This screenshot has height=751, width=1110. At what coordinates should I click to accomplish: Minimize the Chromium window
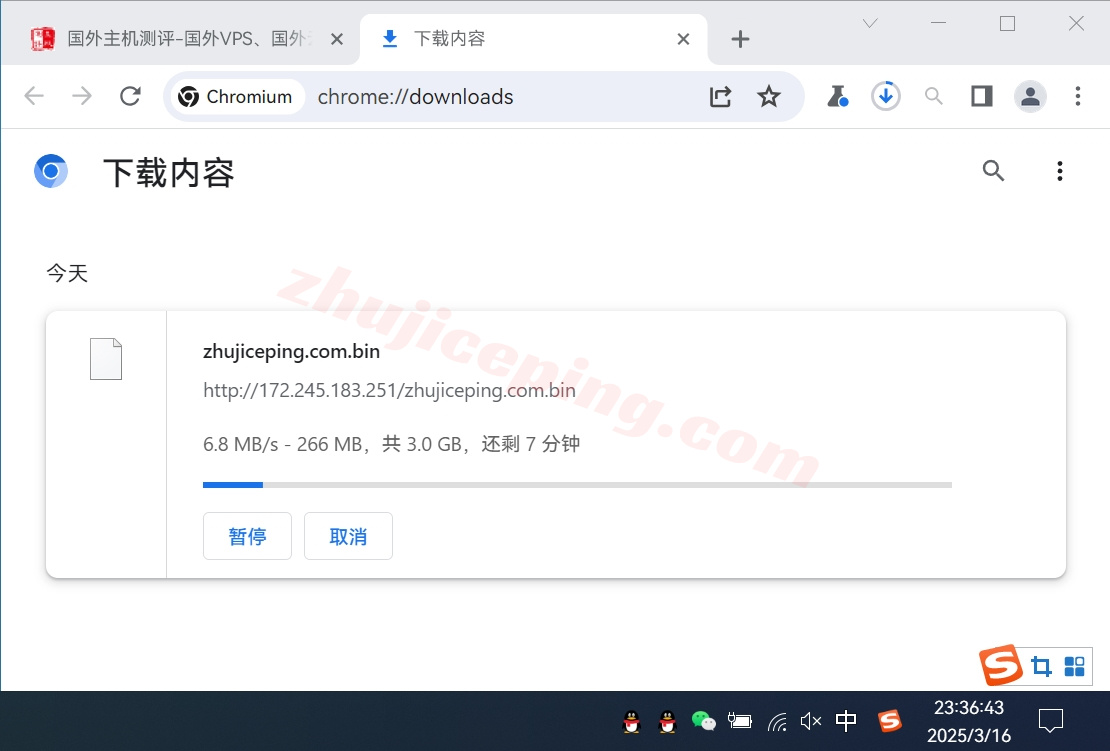pyautogui.click(x=939, y=23)
